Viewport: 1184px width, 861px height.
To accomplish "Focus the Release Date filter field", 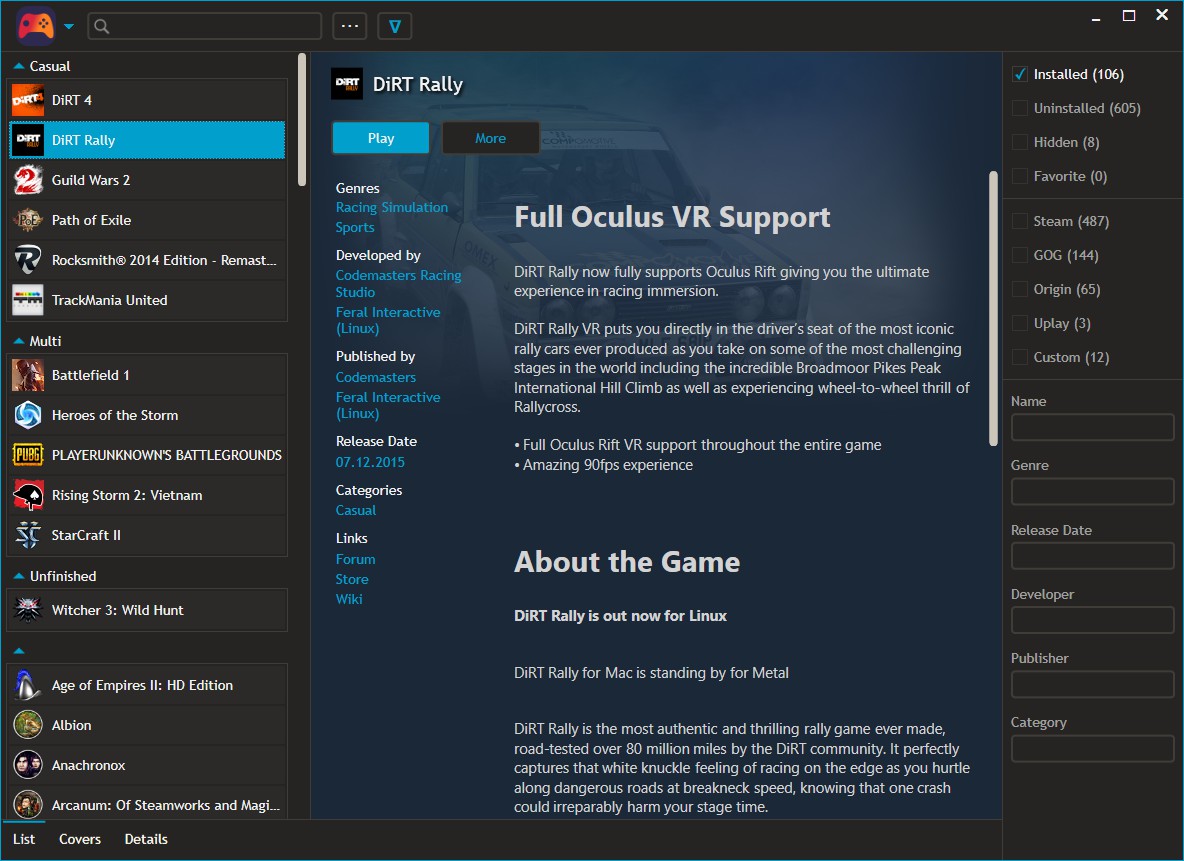I will pyautogui.click(x=1092, y=556).
